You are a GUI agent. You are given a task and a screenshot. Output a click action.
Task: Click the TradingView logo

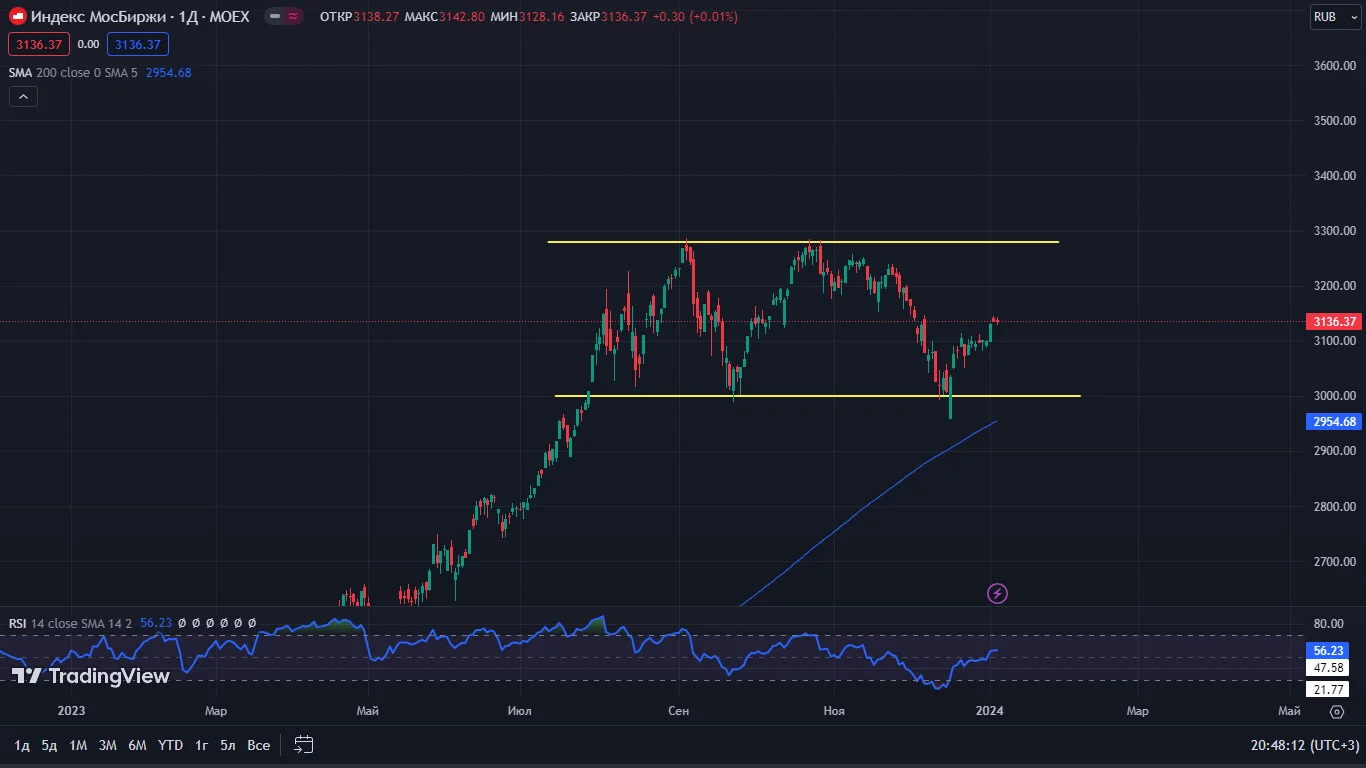coord(92,676)
